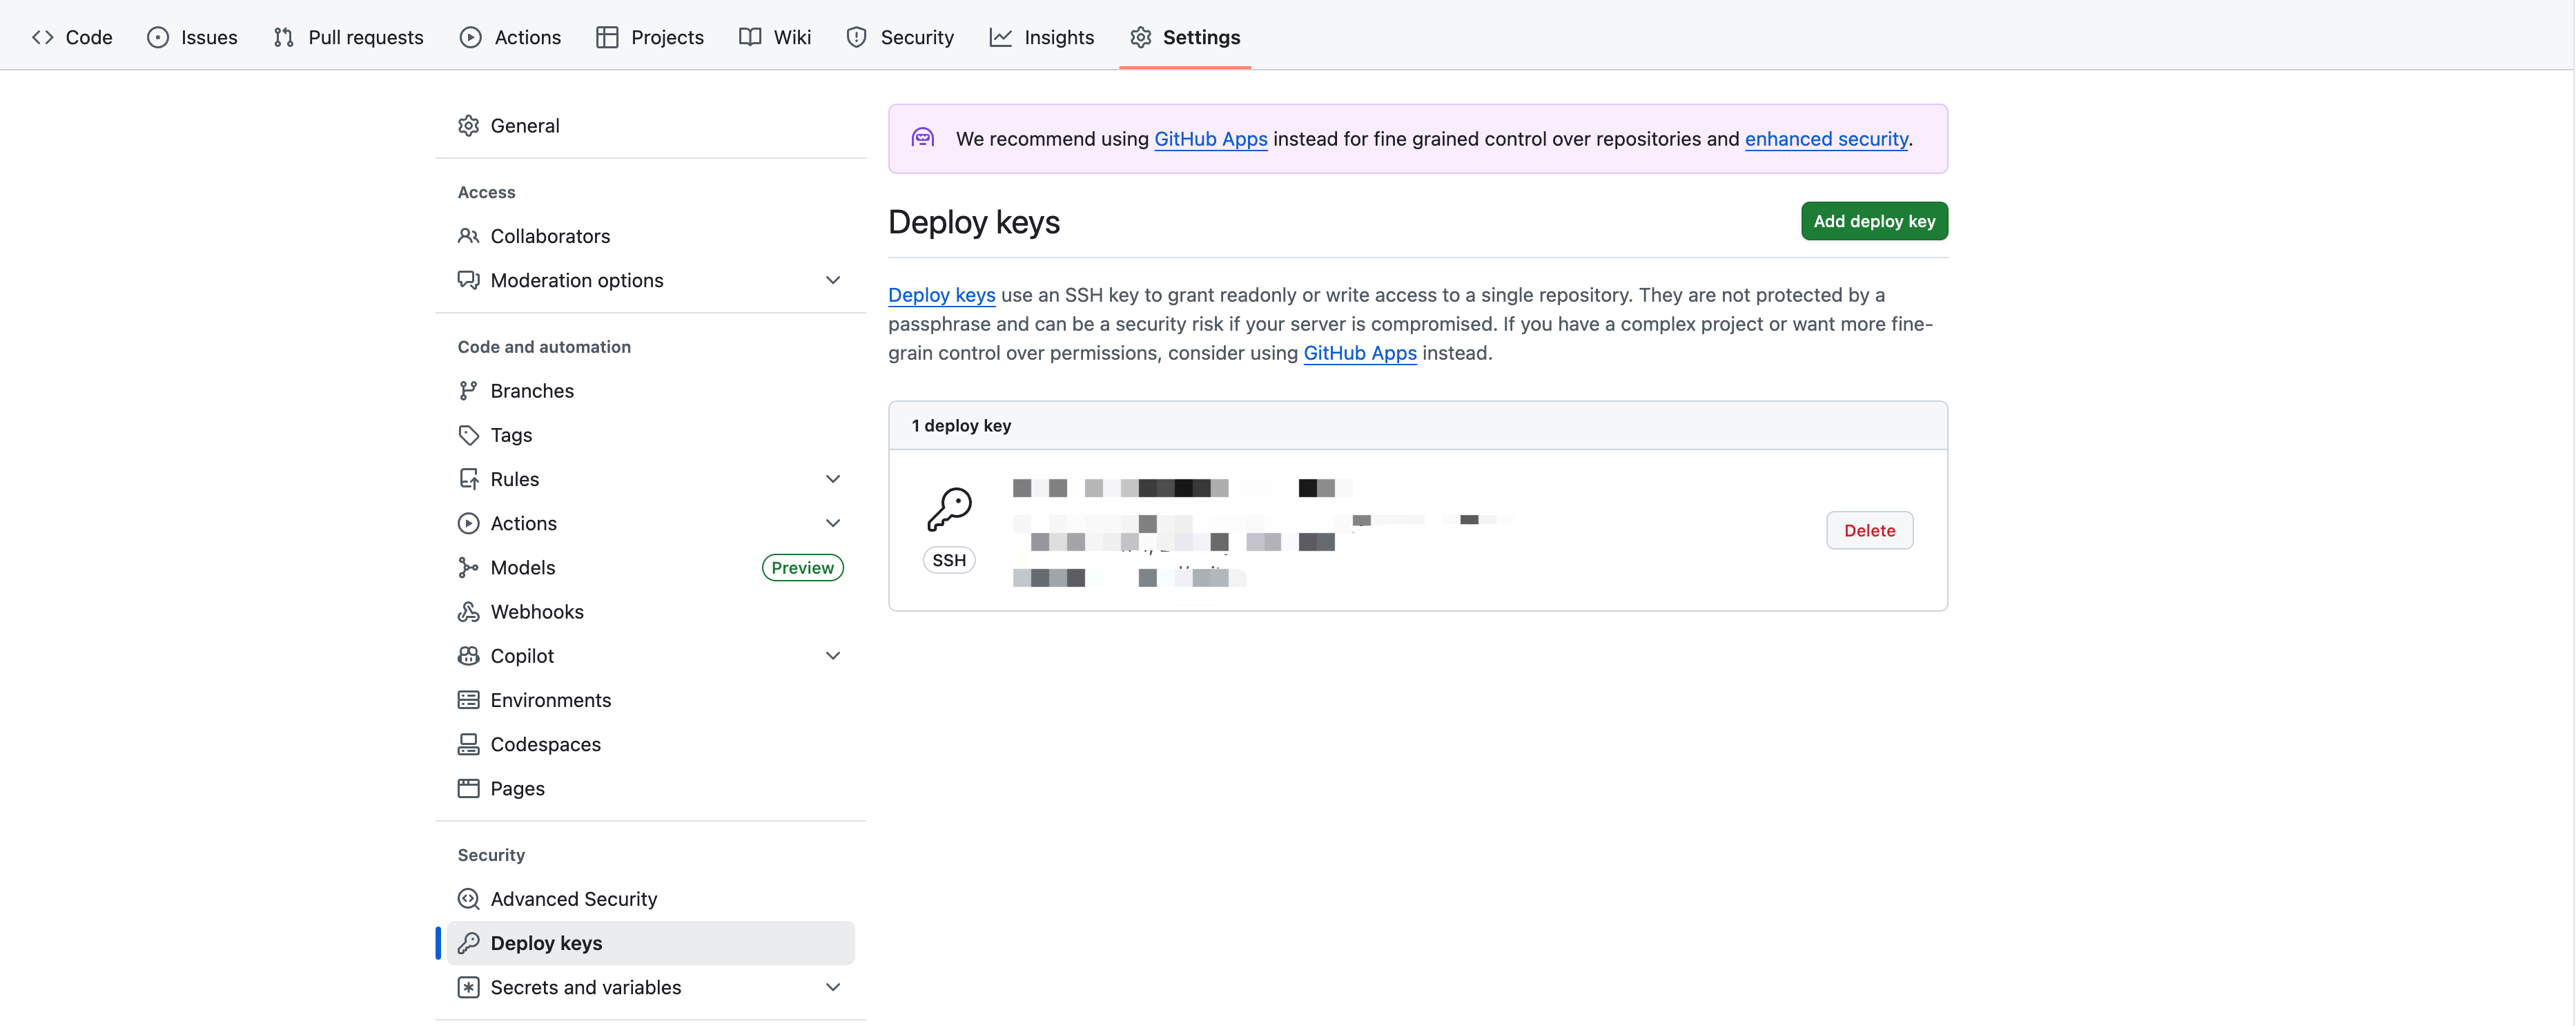Click the Advanced Security shield-search icon

pyautogui.click(x=468, y=898)
